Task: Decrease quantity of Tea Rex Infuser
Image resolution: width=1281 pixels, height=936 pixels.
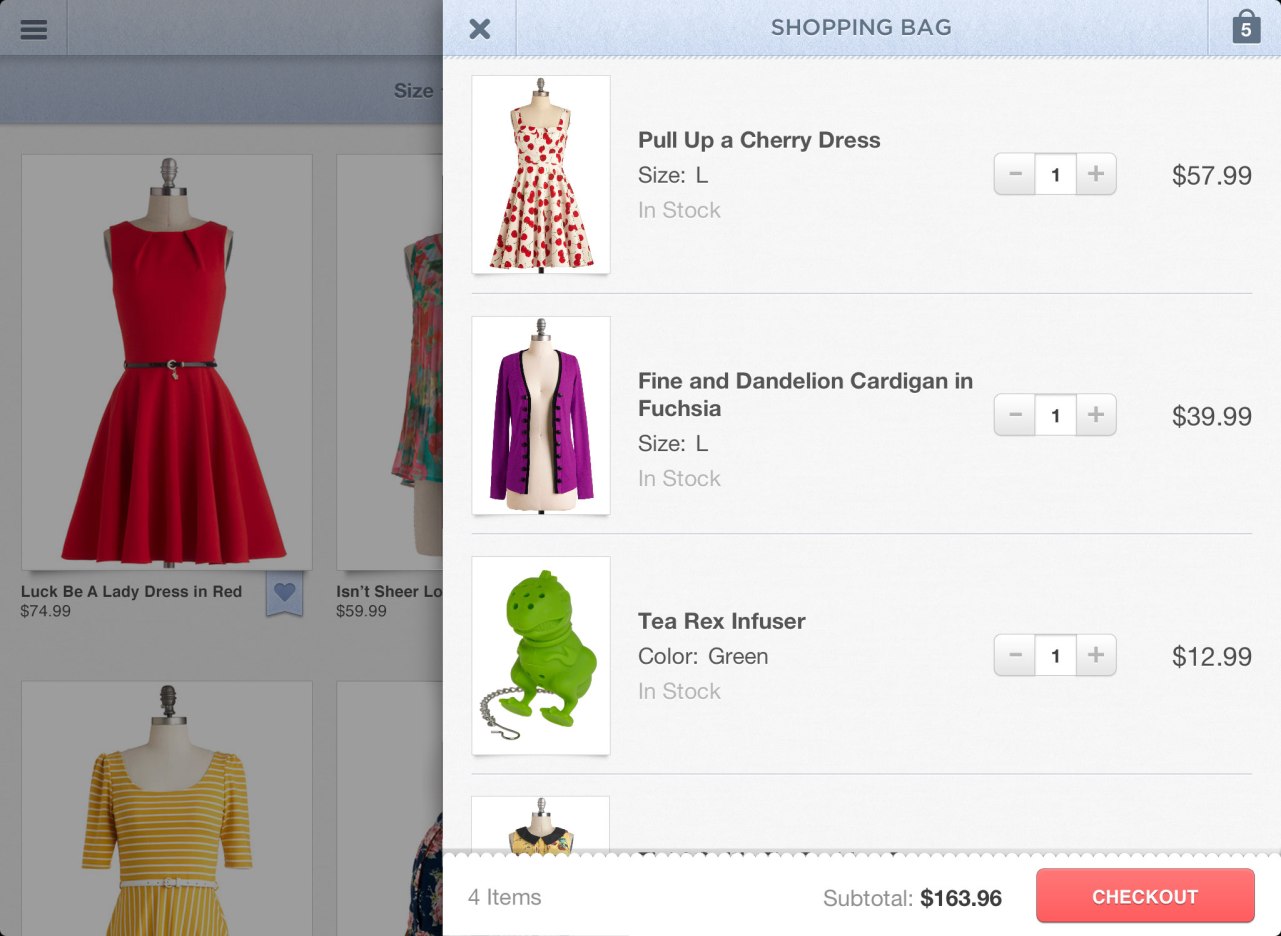Action: [x=1015, y=655]
